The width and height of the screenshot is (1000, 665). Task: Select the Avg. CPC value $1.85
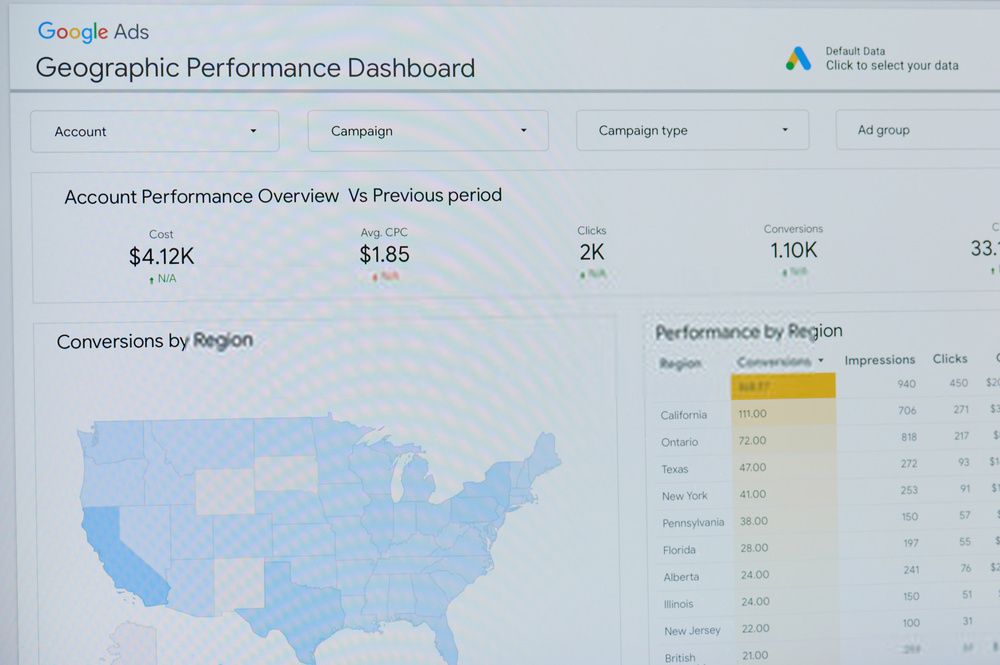point(385,254)
